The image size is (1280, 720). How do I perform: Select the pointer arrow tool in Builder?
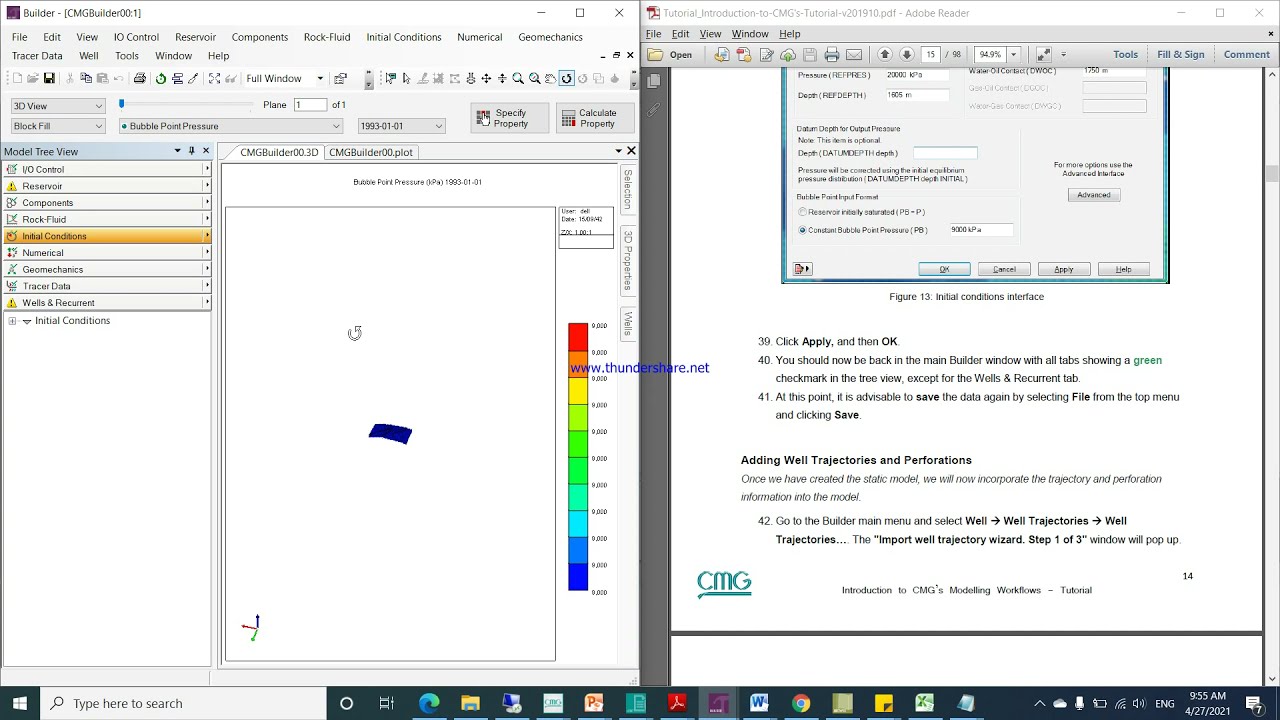pyautogui.click(x=406, y=78)
